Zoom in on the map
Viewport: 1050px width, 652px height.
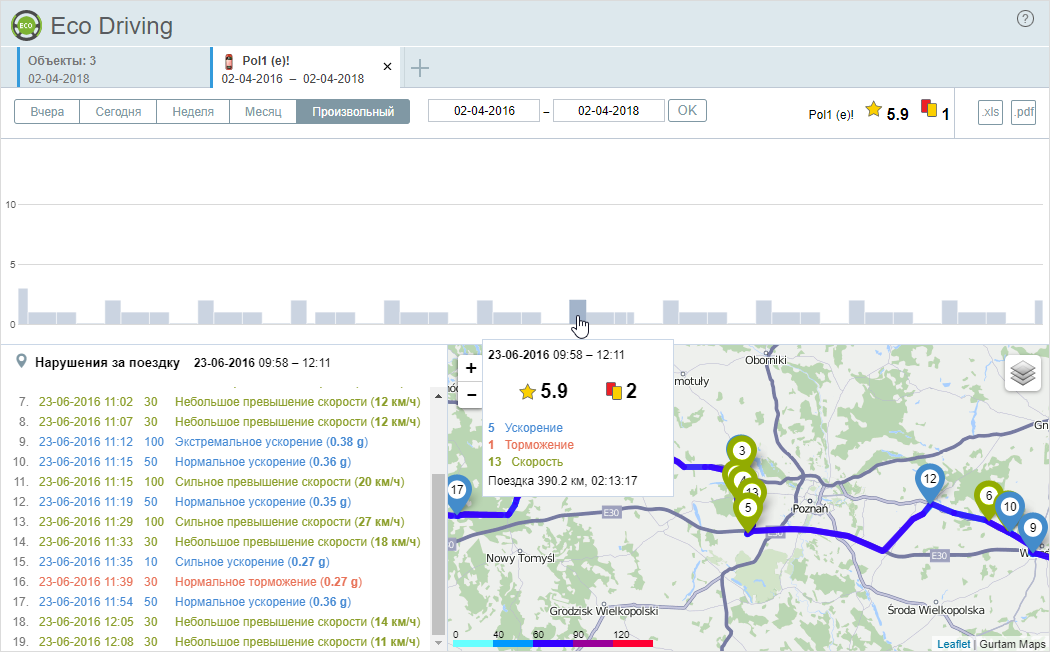471,368
